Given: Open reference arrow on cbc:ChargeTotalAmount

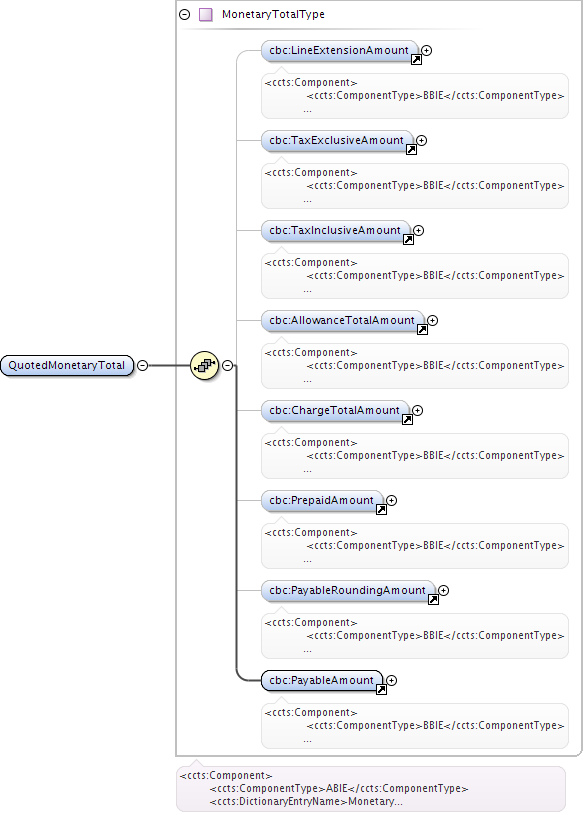Looking at the screenshot, I should (407, 419).
